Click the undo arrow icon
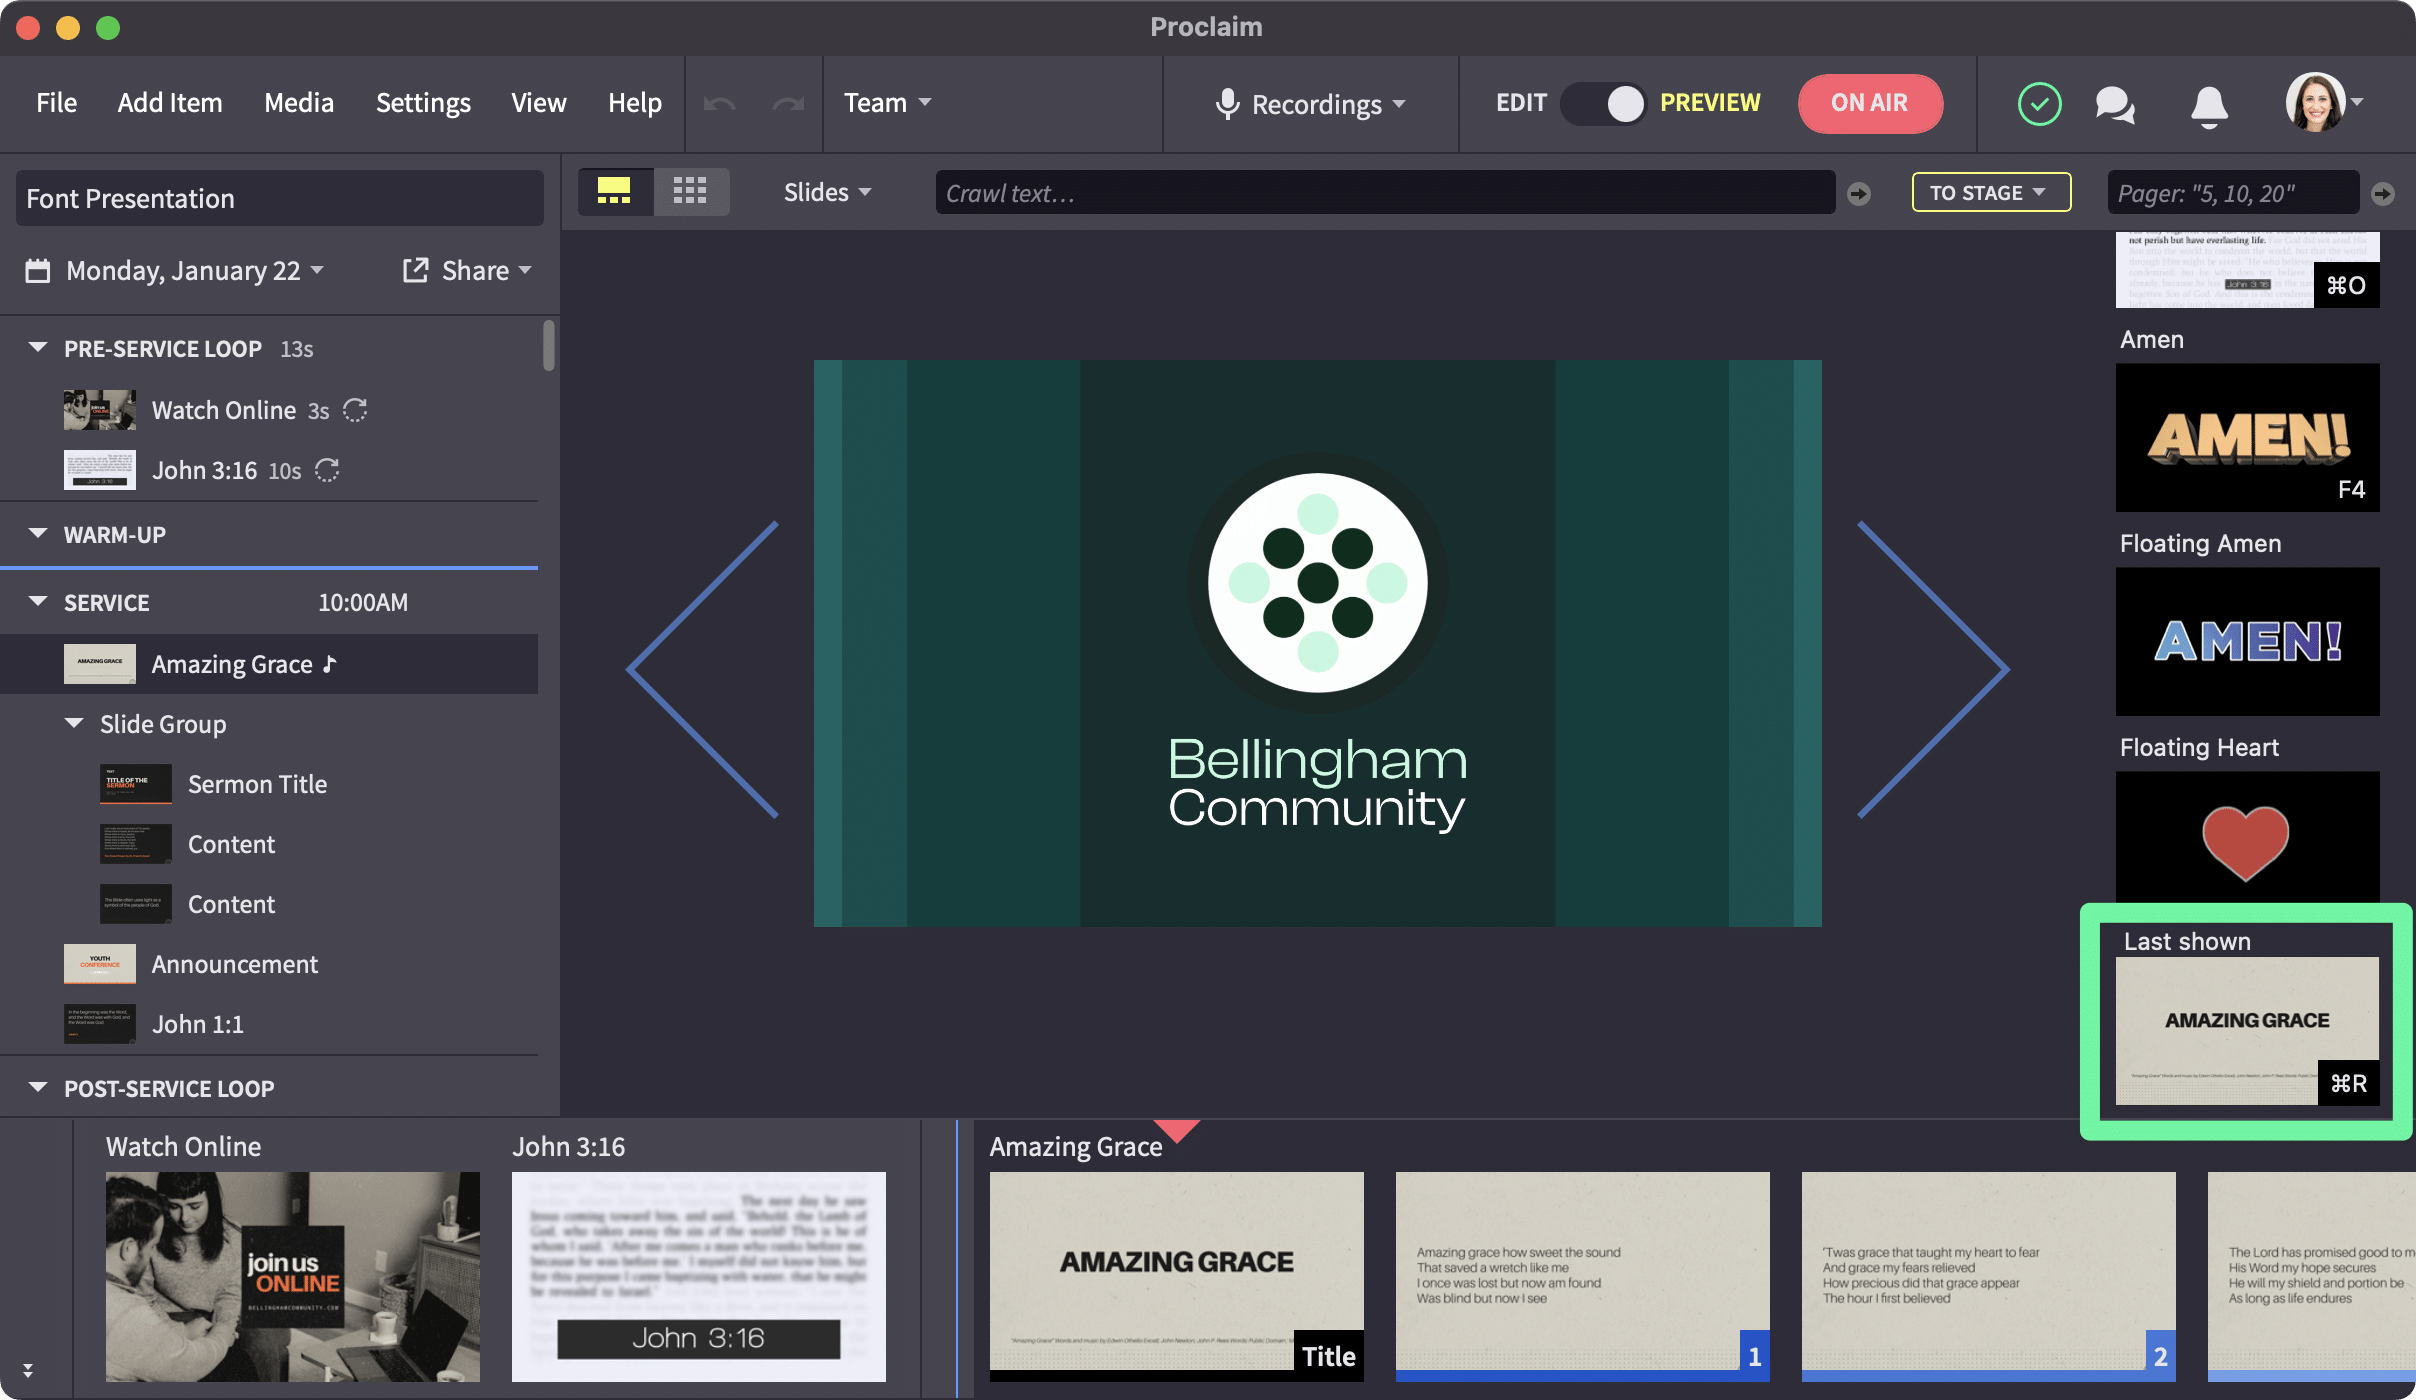2416x1400 pixels. click(718, 103)
